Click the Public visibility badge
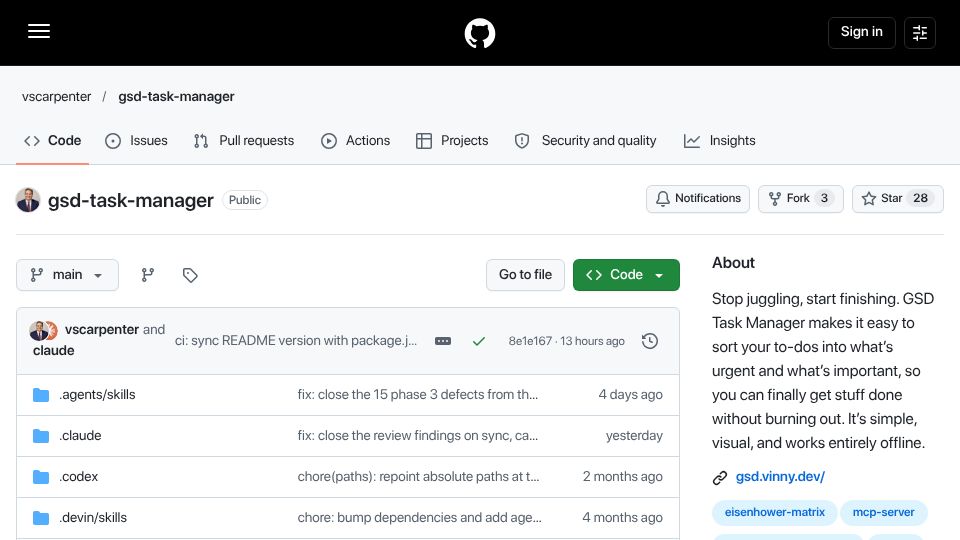Viewport: 960px width, 540px height. pyautogui.click(x=245, y=200)
